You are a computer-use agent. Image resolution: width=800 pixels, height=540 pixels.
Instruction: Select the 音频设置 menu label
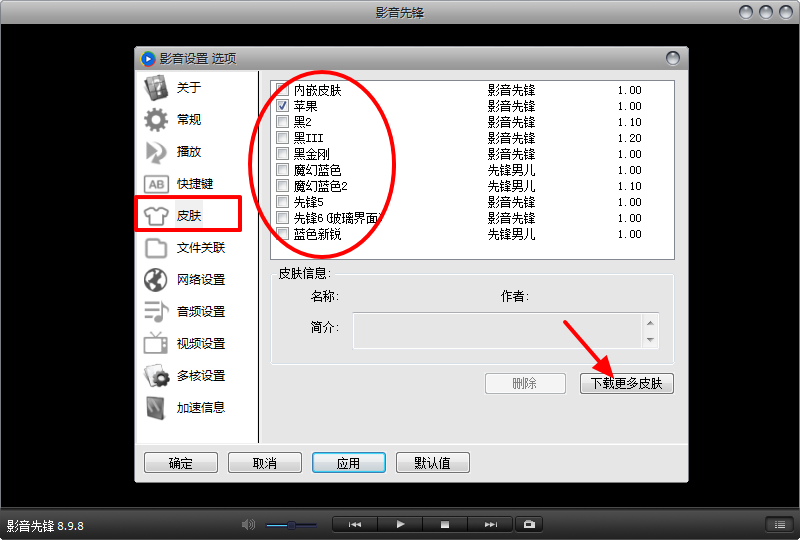point(201,312)
